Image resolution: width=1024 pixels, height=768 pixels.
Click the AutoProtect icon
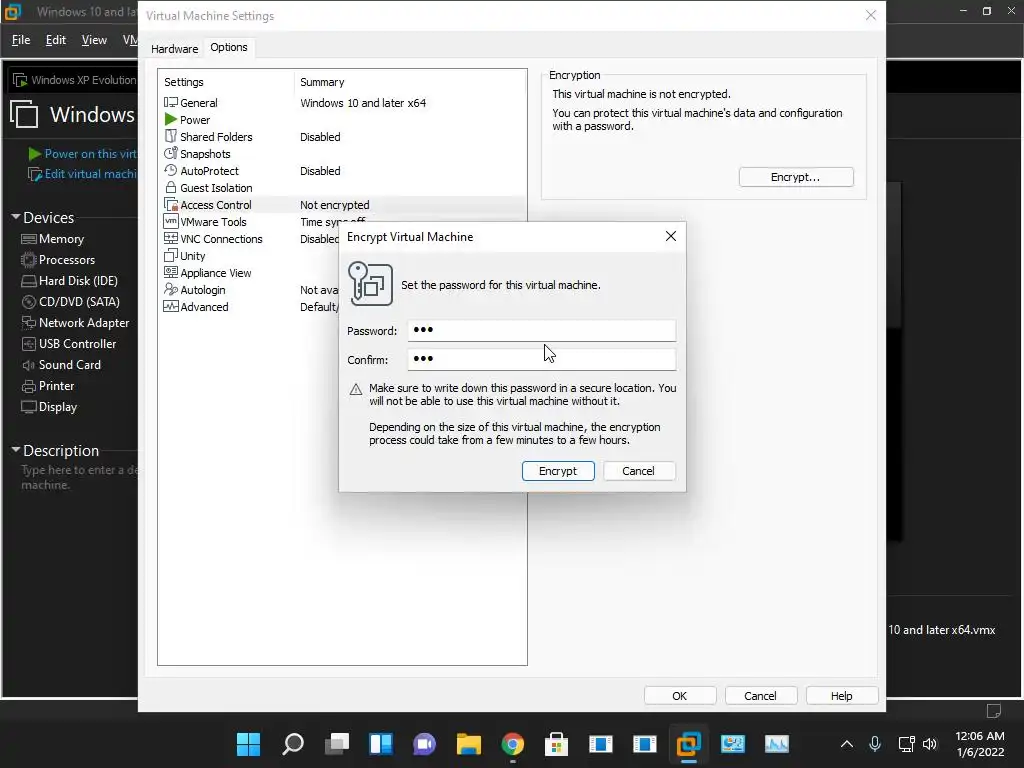[x=170, y=170]
